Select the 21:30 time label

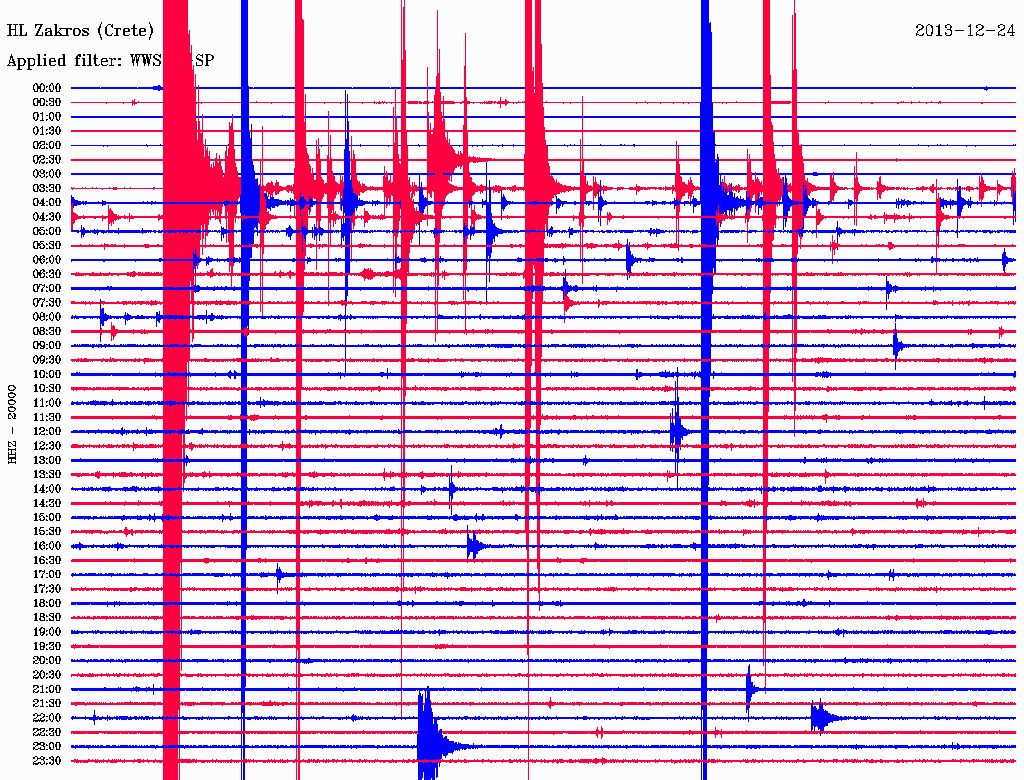coord(47,704)
